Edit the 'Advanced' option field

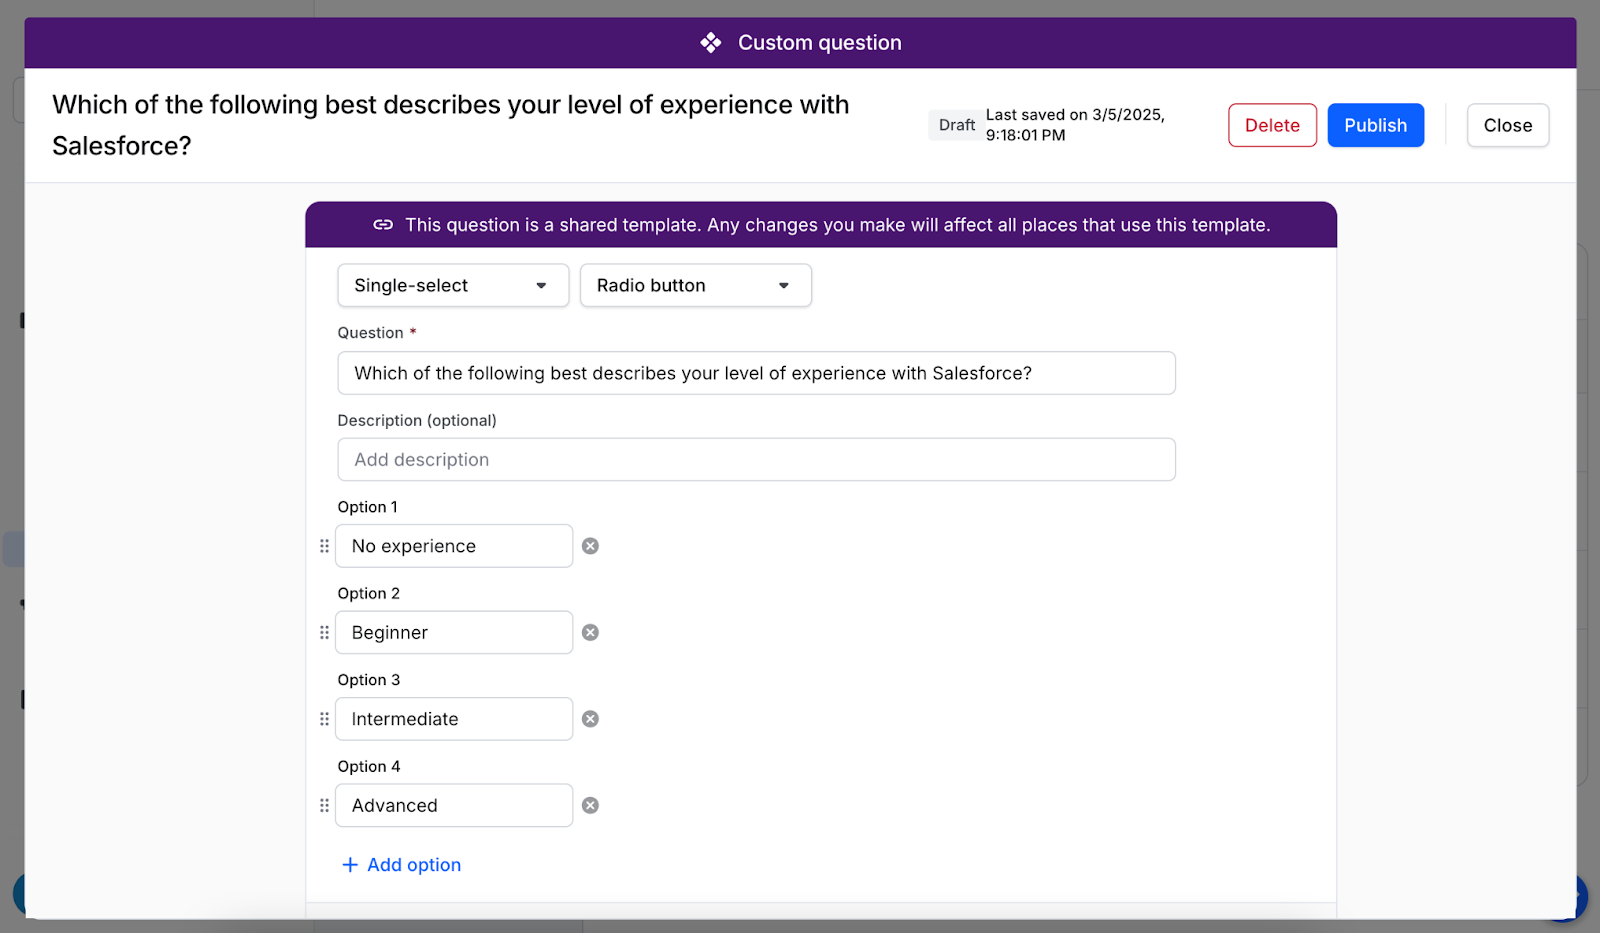pyautogui.click(x=454, y=806)
